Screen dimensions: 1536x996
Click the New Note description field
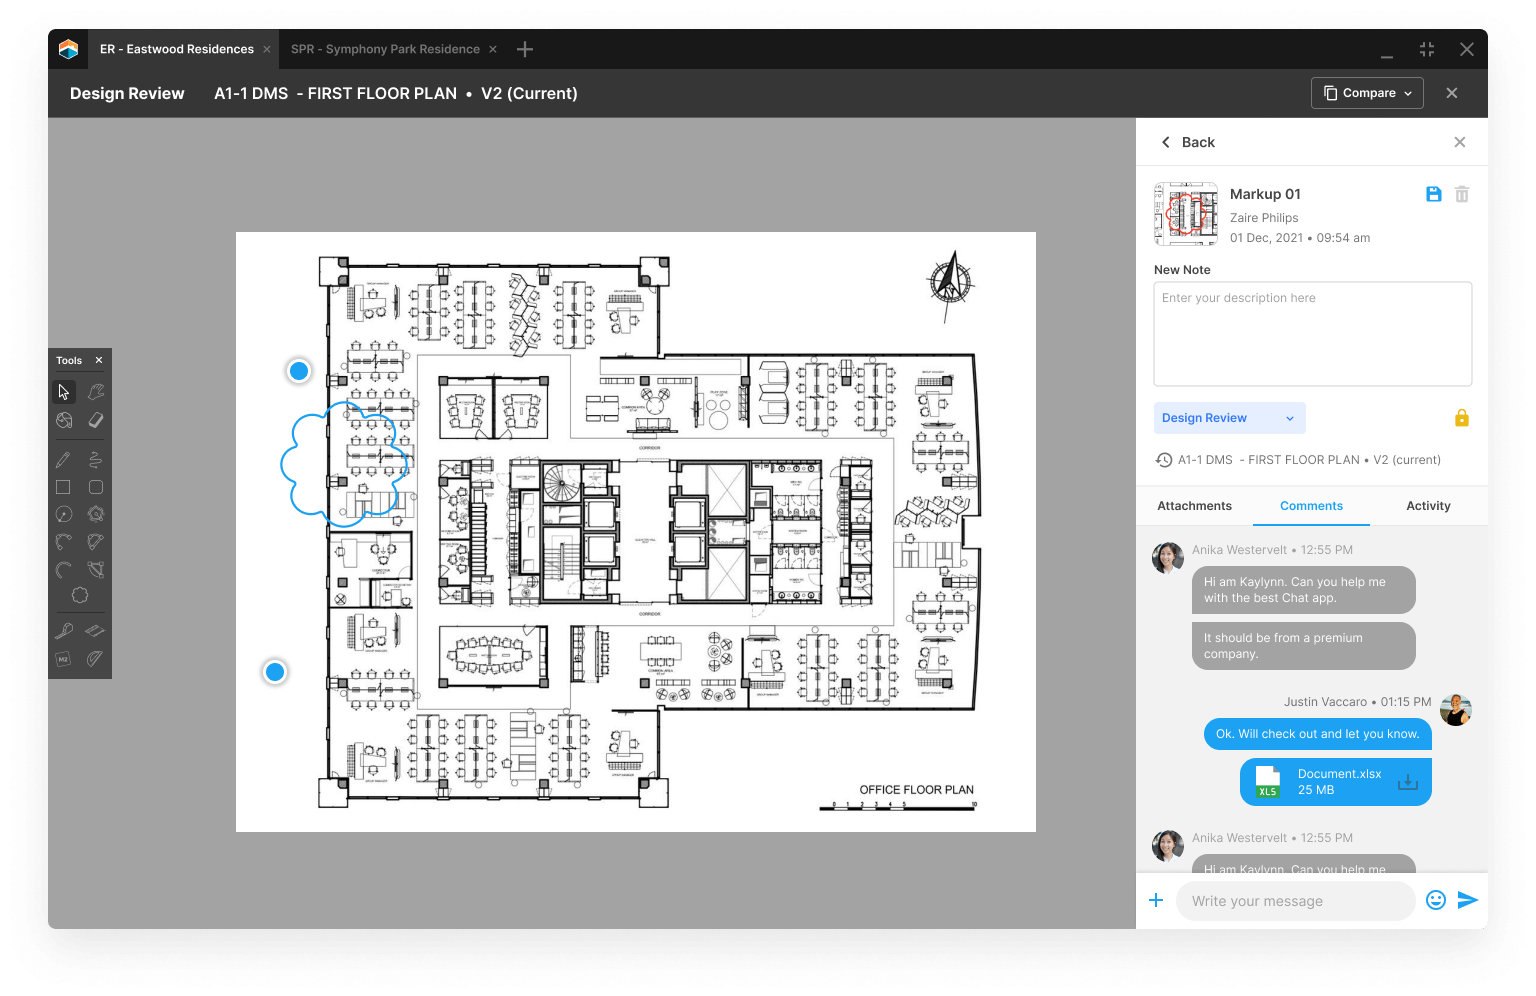click(1312, 334)
